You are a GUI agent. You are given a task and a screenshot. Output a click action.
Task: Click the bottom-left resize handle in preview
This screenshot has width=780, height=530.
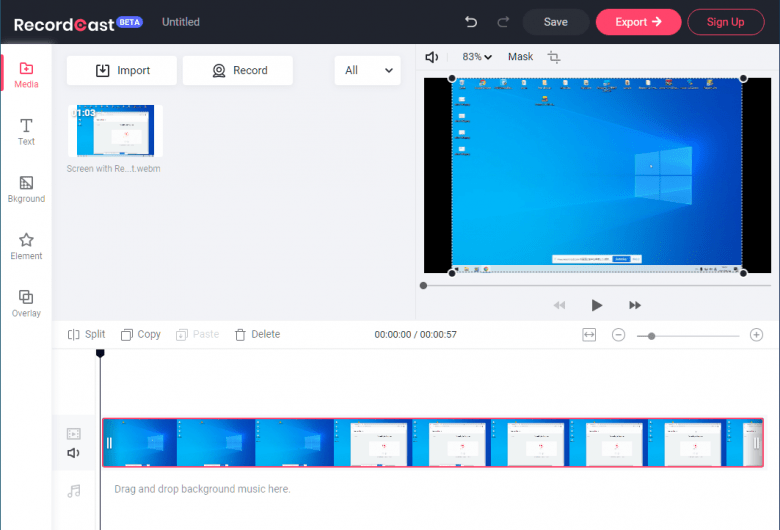452,273
